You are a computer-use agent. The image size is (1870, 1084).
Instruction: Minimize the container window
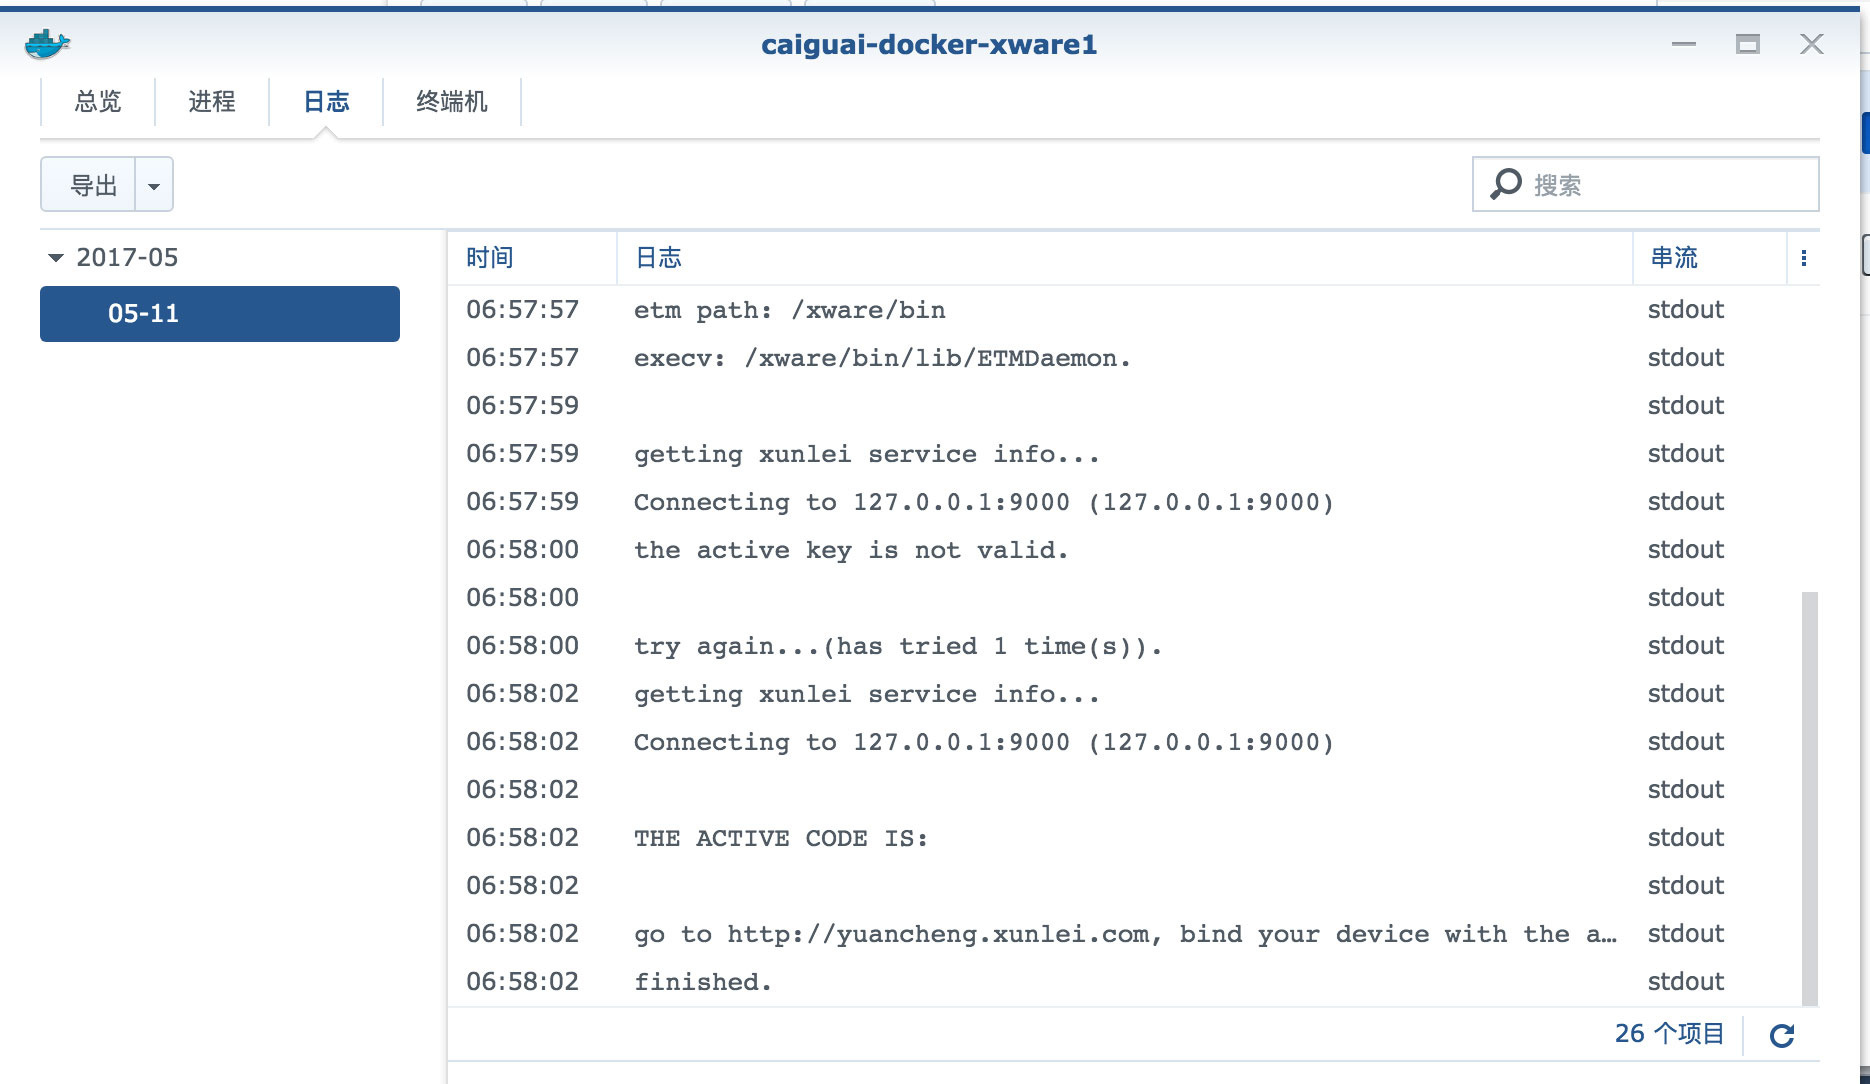coord(1684,44)
